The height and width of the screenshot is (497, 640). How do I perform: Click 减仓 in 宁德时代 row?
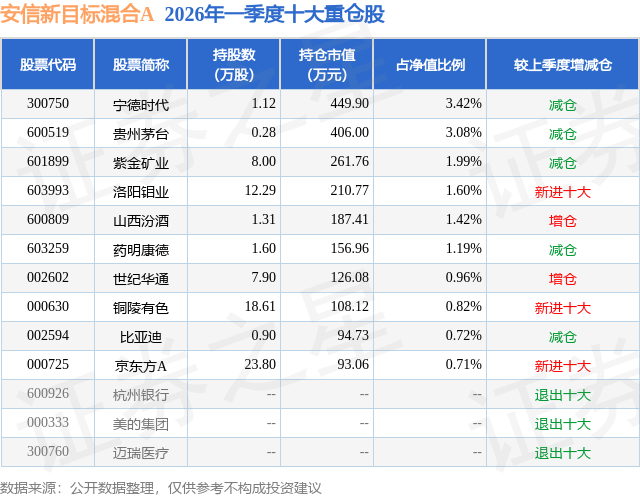point(563,105)
